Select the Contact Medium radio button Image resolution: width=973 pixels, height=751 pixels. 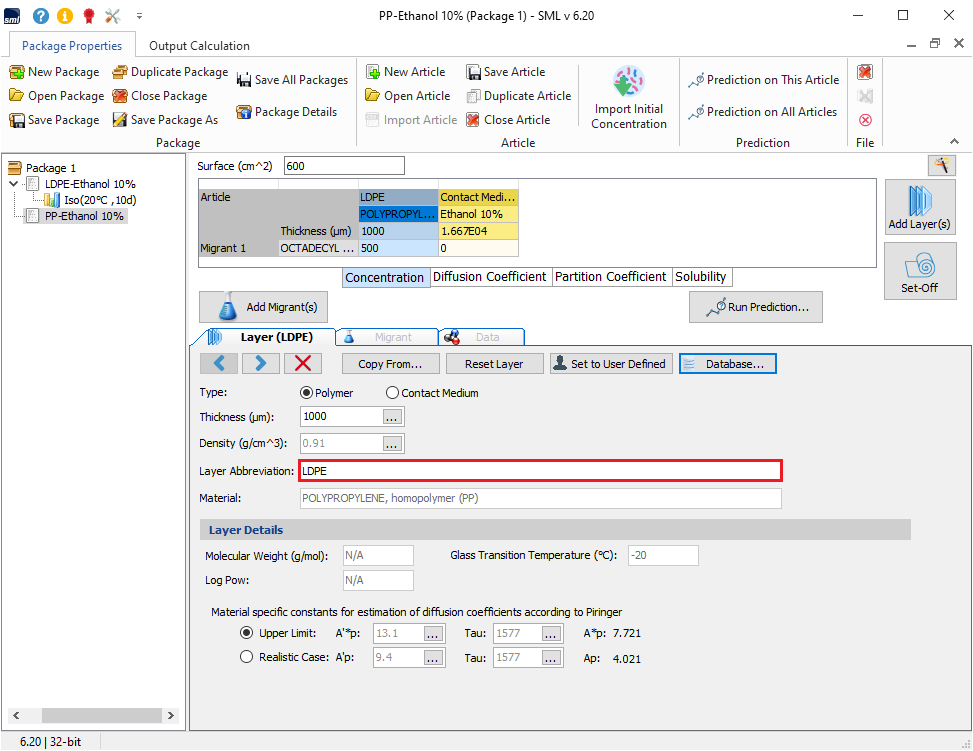pos(393,393)
